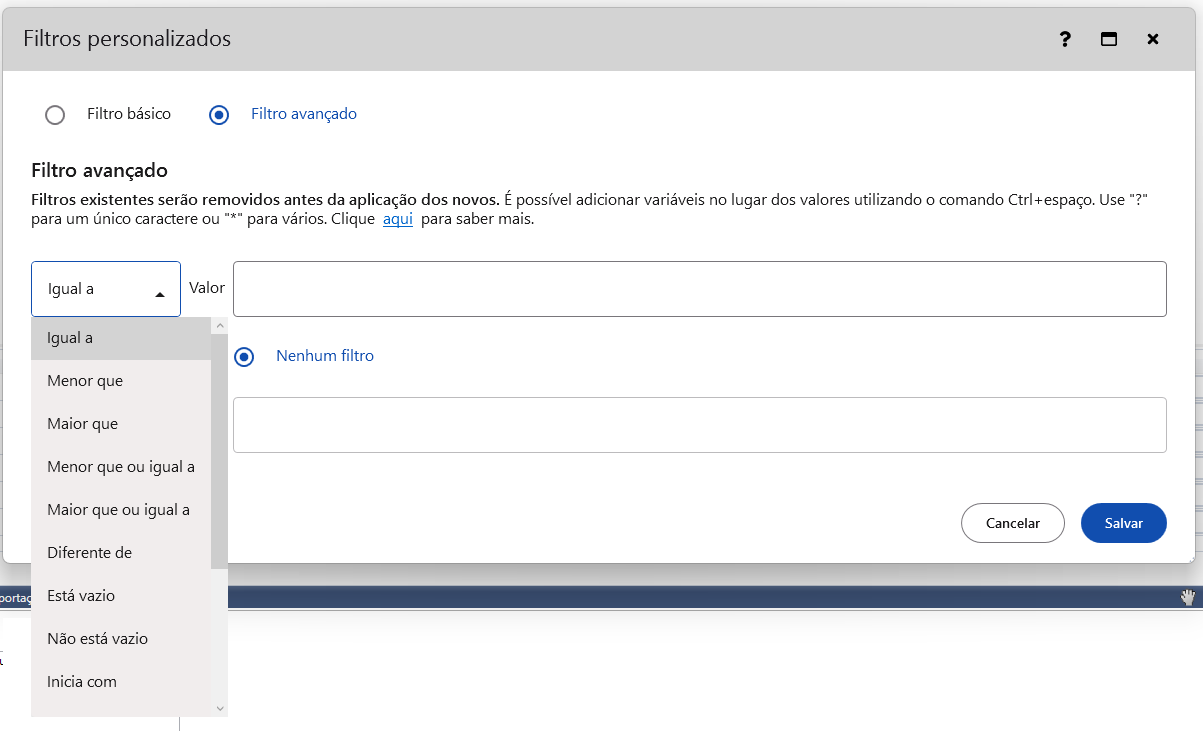Click the scroll up arrow in the operator list
1203x731 pixels.
pos(220,326)
